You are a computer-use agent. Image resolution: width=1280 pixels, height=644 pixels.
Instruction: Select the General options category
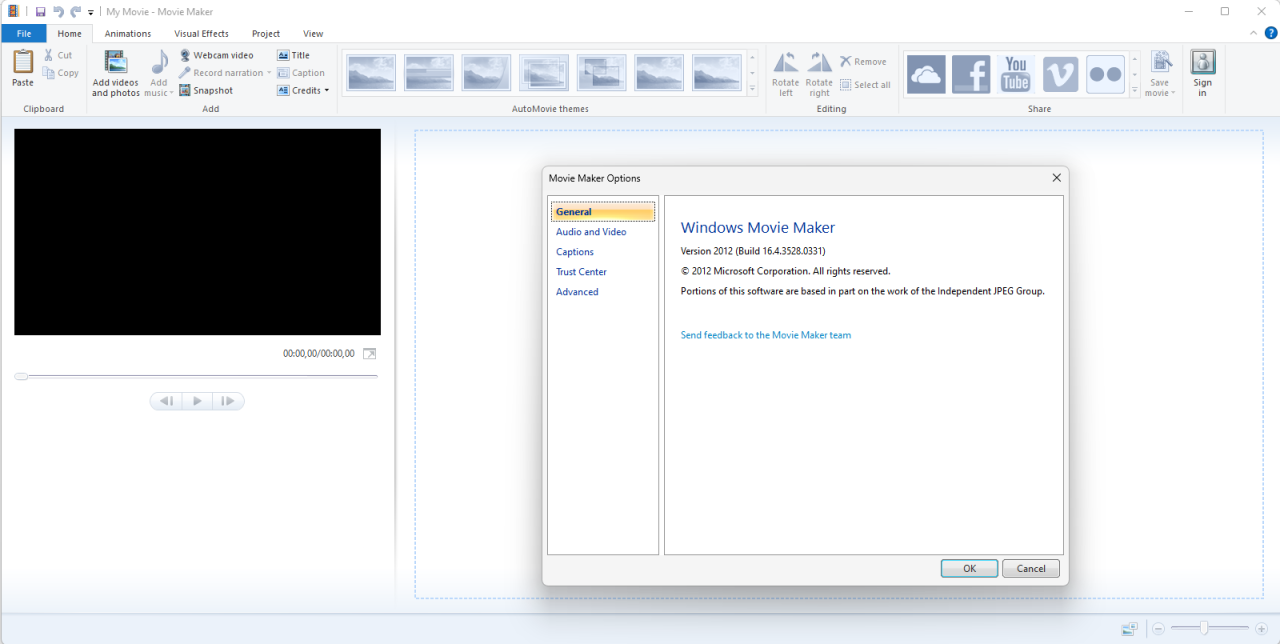(x=574, y=211)
